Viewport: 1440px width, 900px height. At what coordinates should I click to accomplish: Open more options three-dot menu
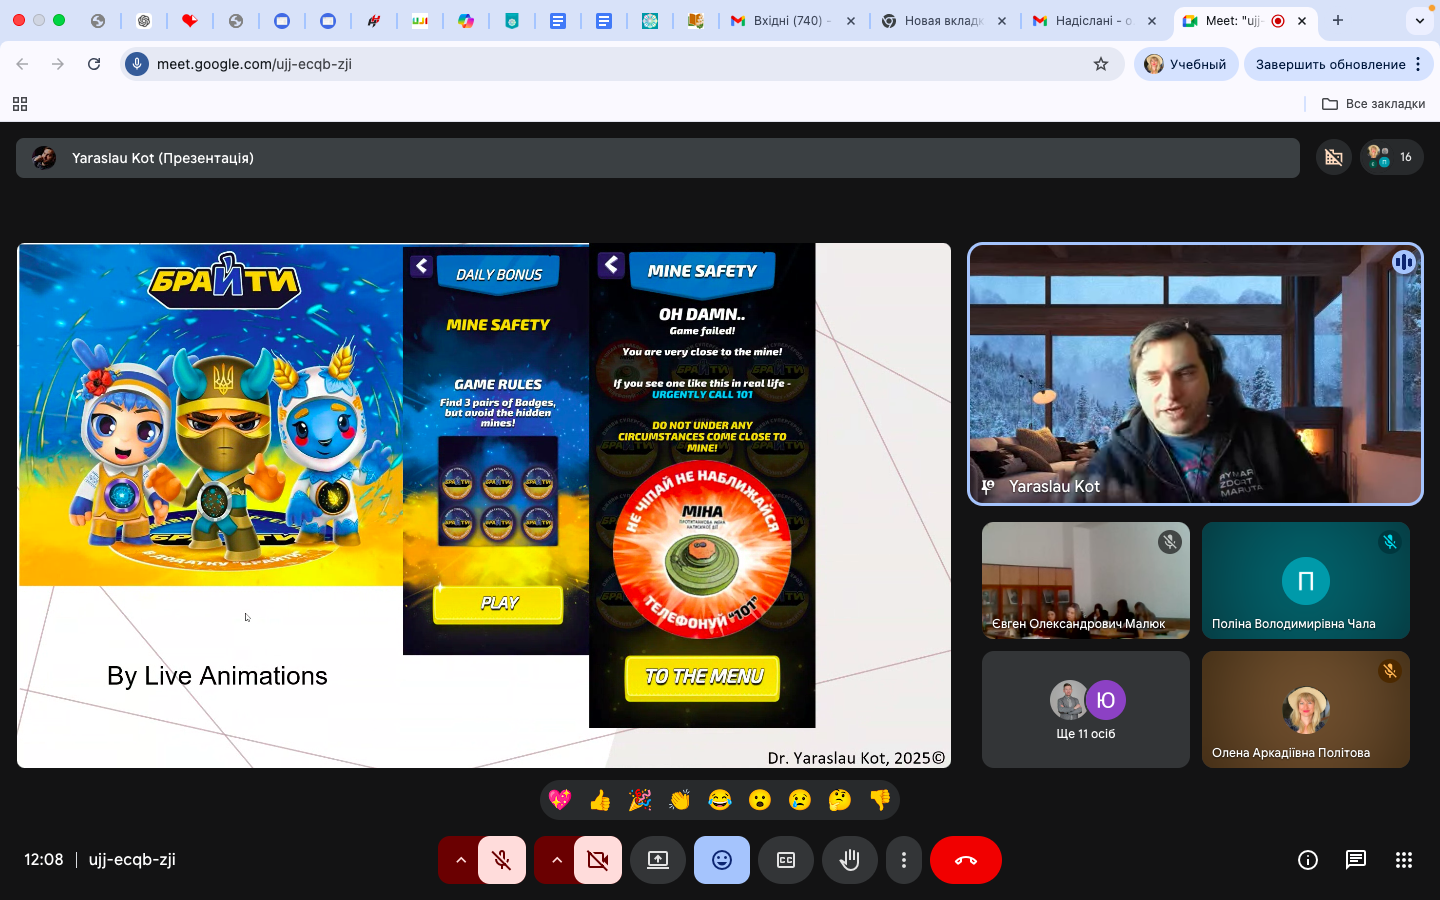904,860
